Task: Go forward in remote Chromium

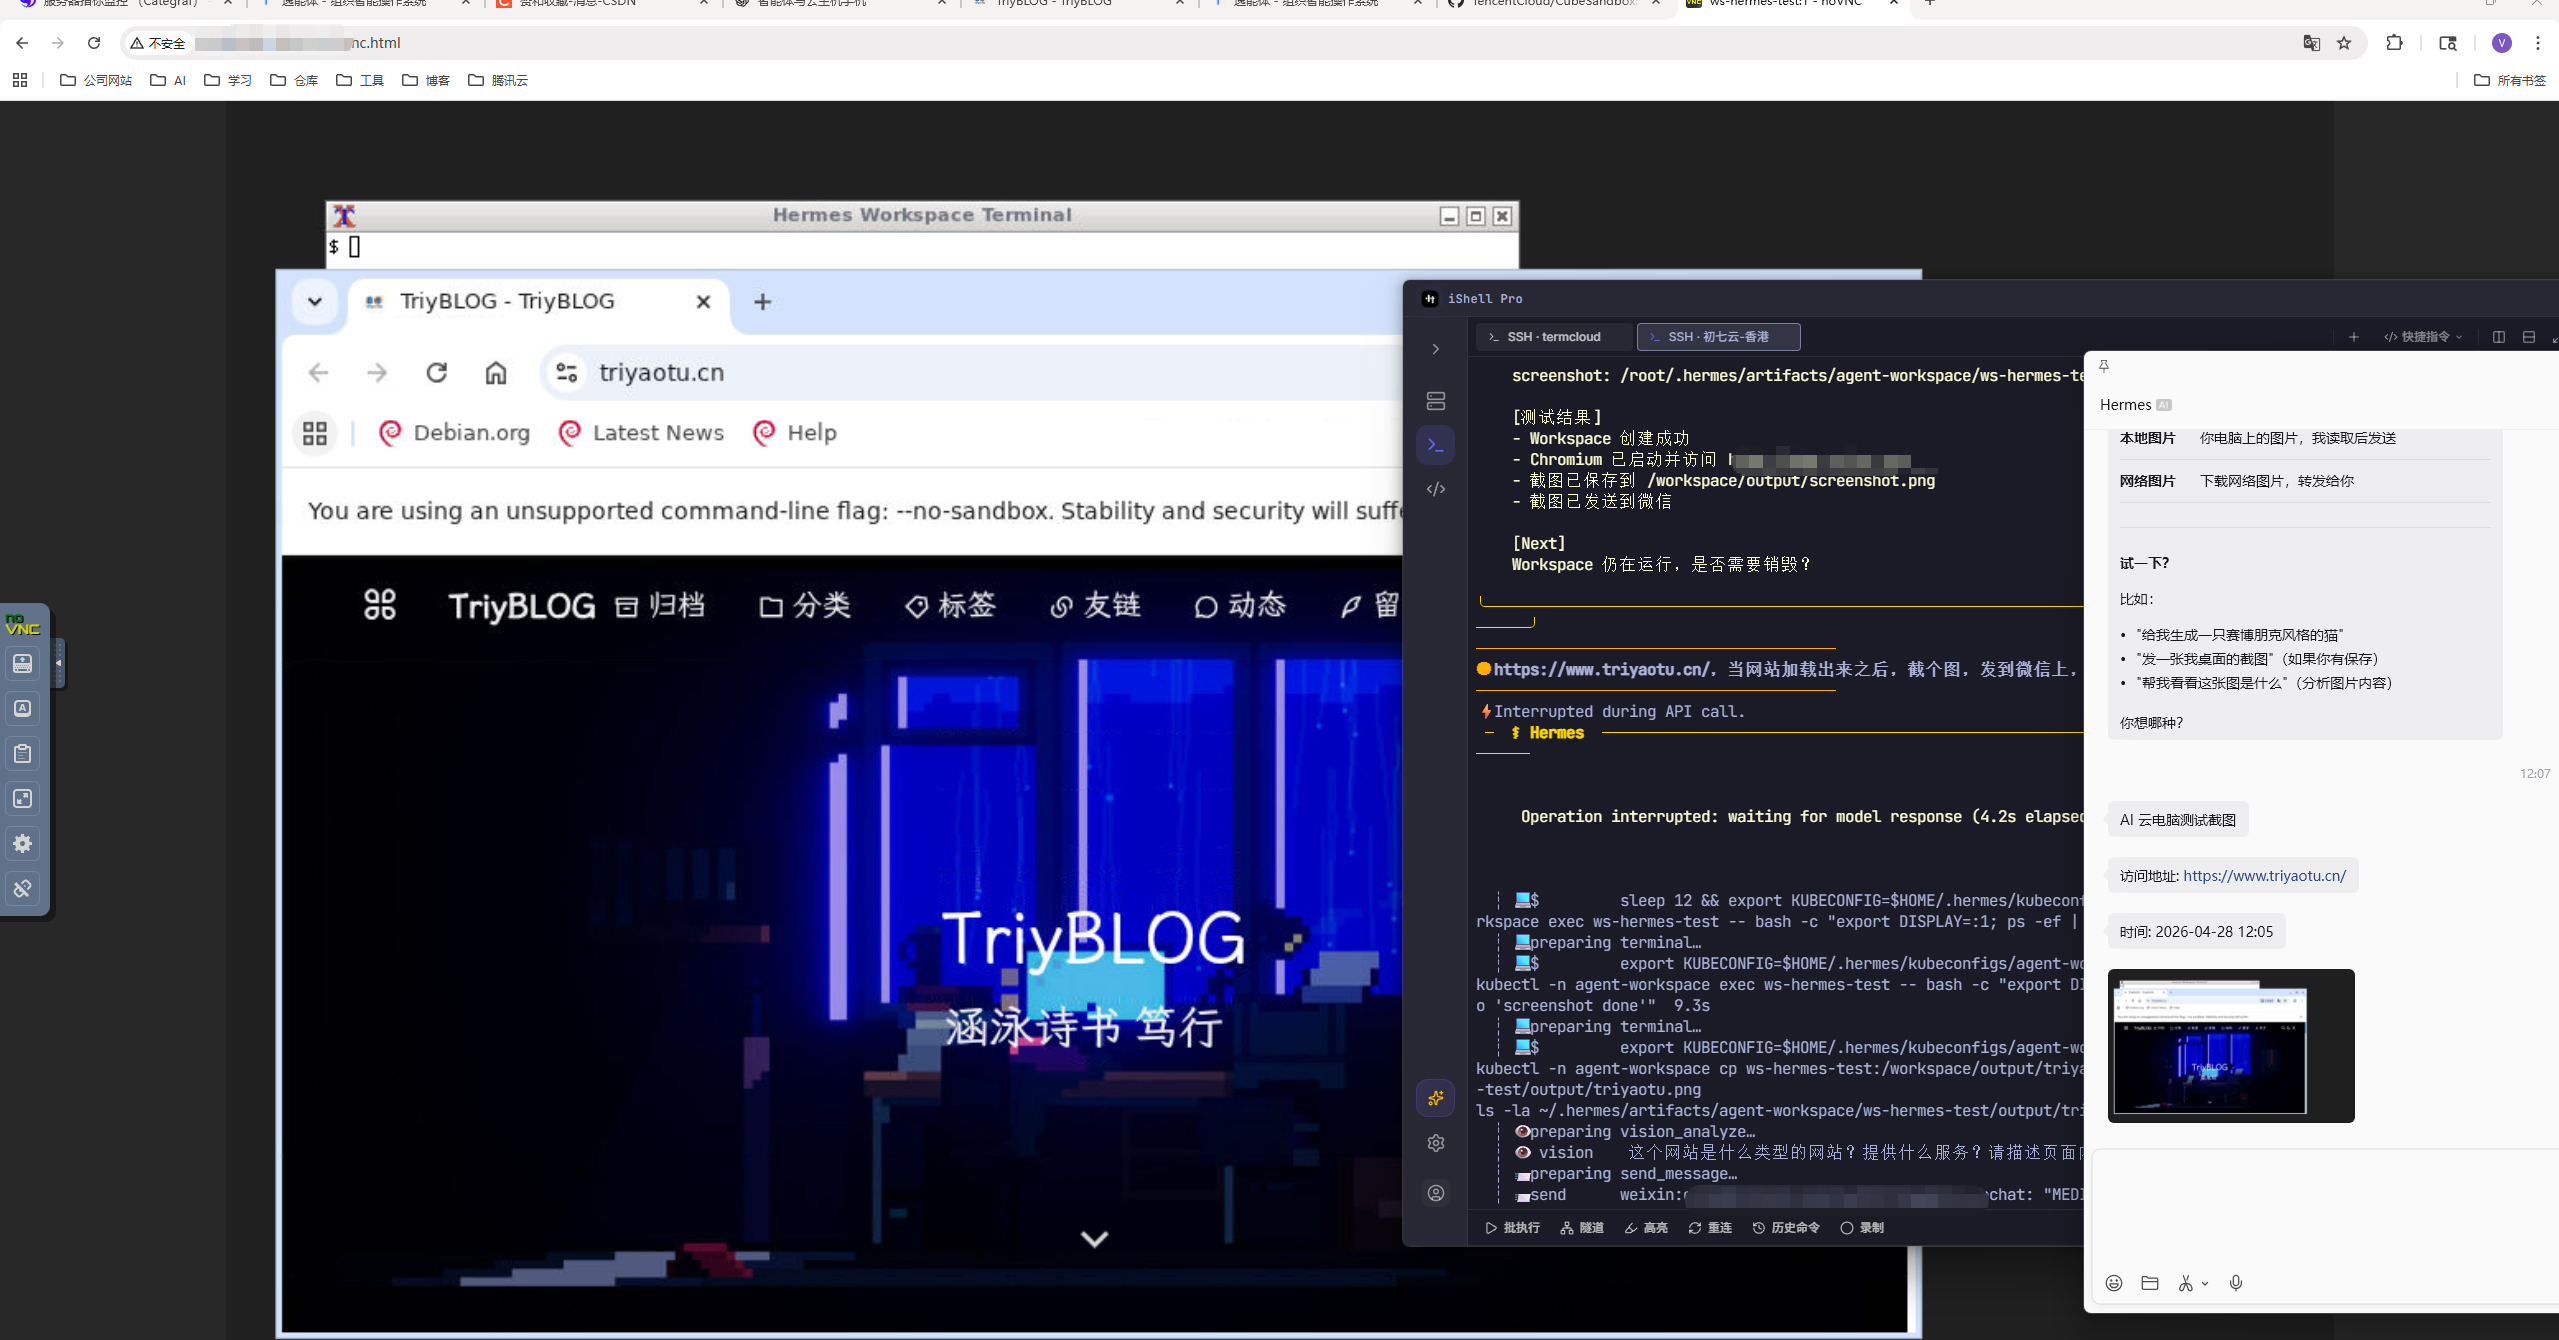Action: 377,373
